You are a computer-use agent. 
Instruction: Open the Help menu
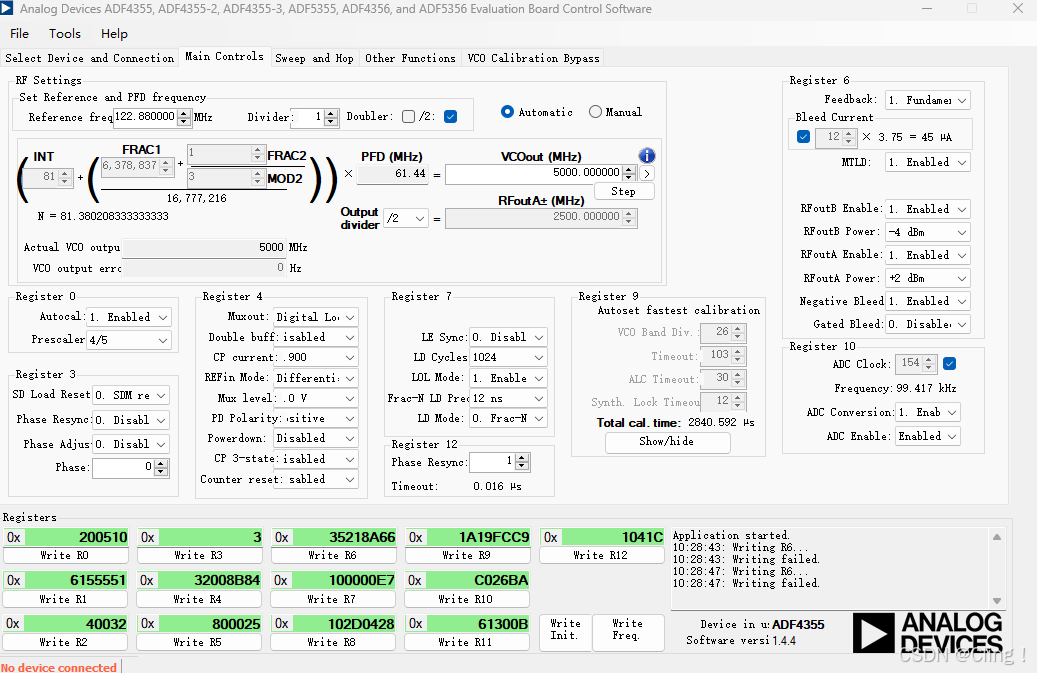click(x=114, y=34)
